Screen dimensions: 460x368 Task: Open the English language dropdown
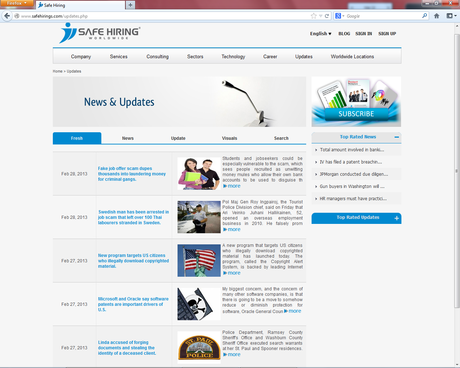[320, 34]
